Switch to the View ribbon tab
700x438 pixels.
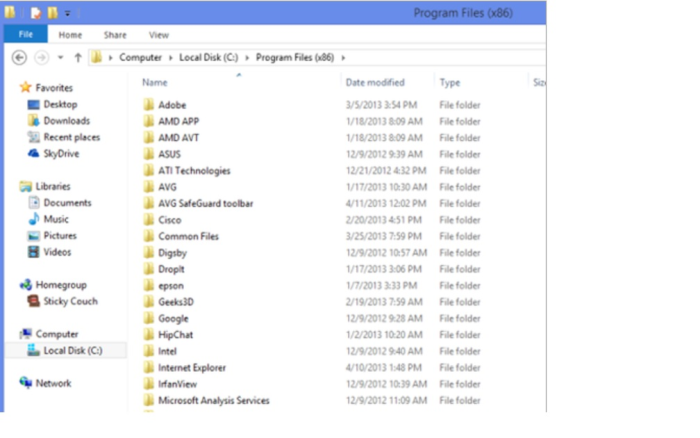pos(158,35)
